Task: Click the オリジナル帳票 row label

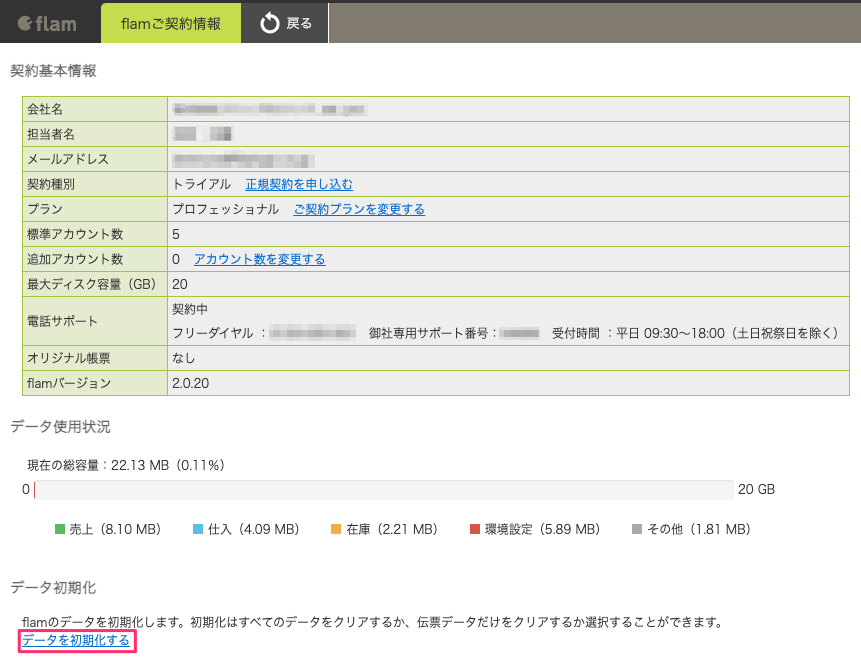Action: (x=69, y=359)
